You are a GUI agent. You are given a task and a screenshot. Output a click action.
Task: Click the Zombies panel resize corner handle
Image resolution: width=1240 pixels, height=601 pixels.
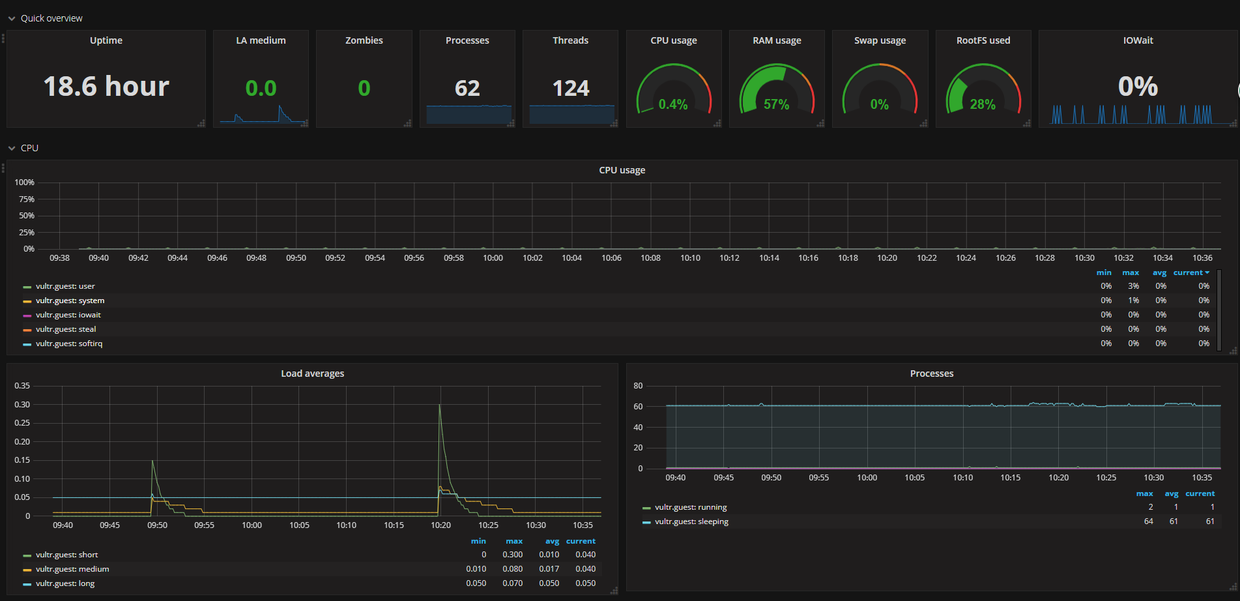(408, 123)
